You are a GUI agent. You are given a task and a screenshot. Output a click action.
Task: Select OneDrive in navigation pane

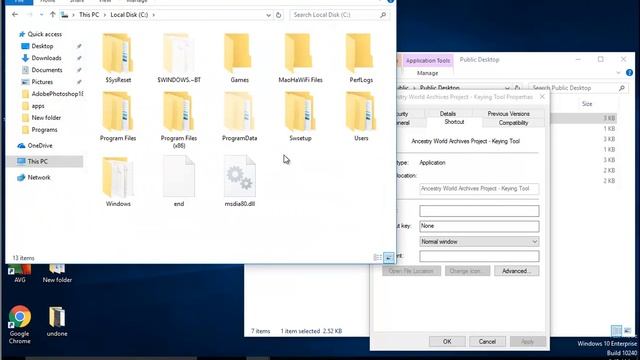pyautogui.click(x=40, y=145)
